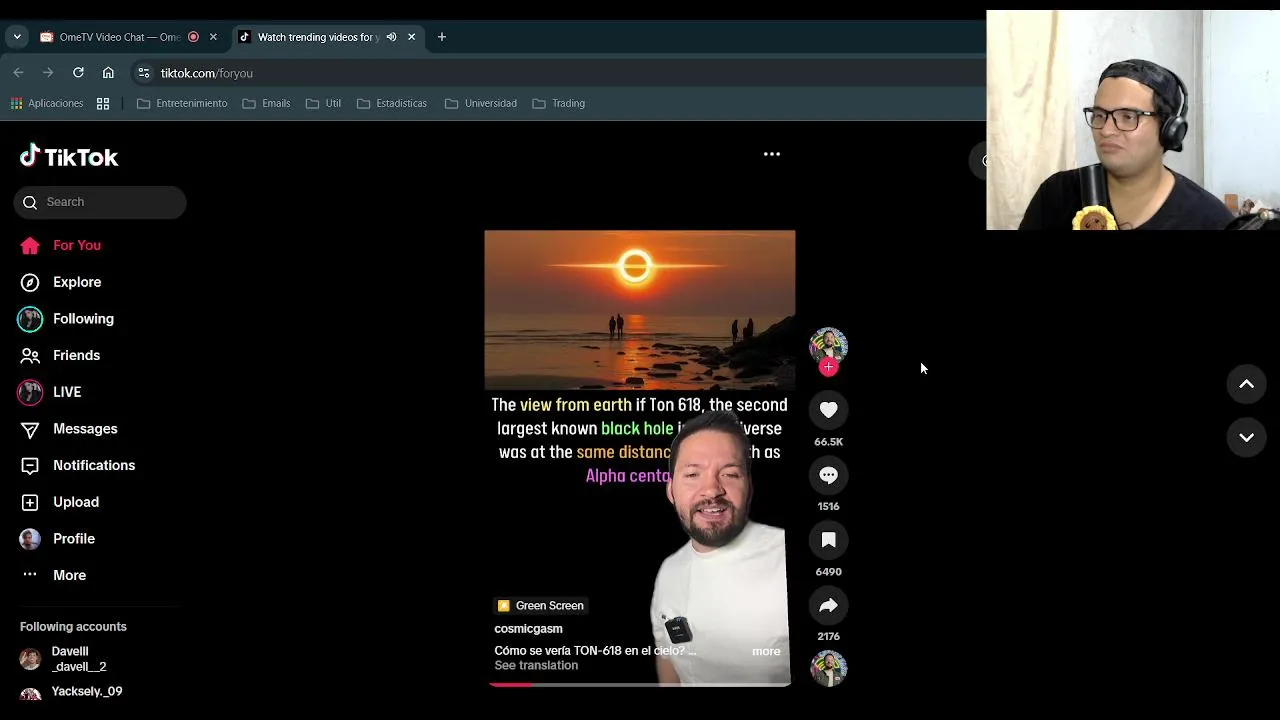Go to previous video with up arrow
Image resolution: width=1280 pixels, height=720 pixels.
click(1246, 384)
